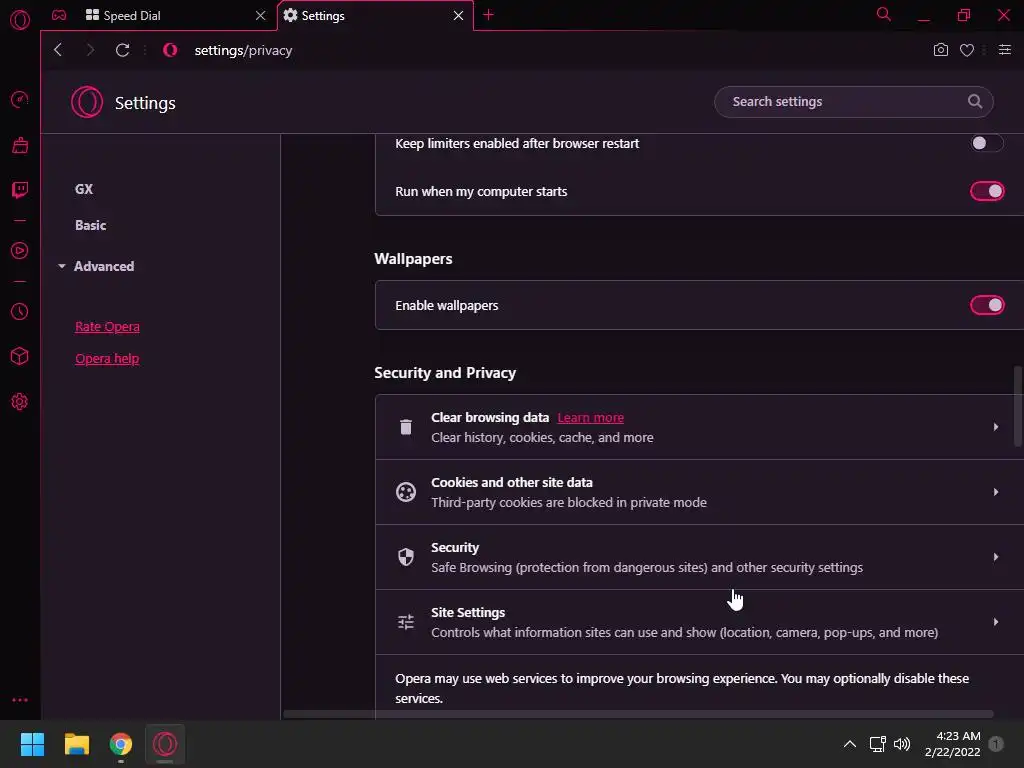Viewport: 1024px width, 768px height.
Task: Close the Speed Dial tab
Action: [x=261, y=16]
